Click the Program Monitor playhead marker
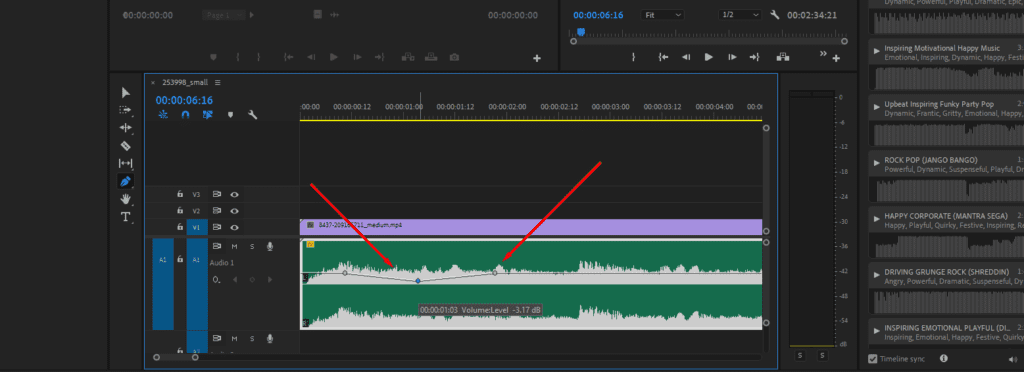 pyautogui.click(x=581, y=32)
